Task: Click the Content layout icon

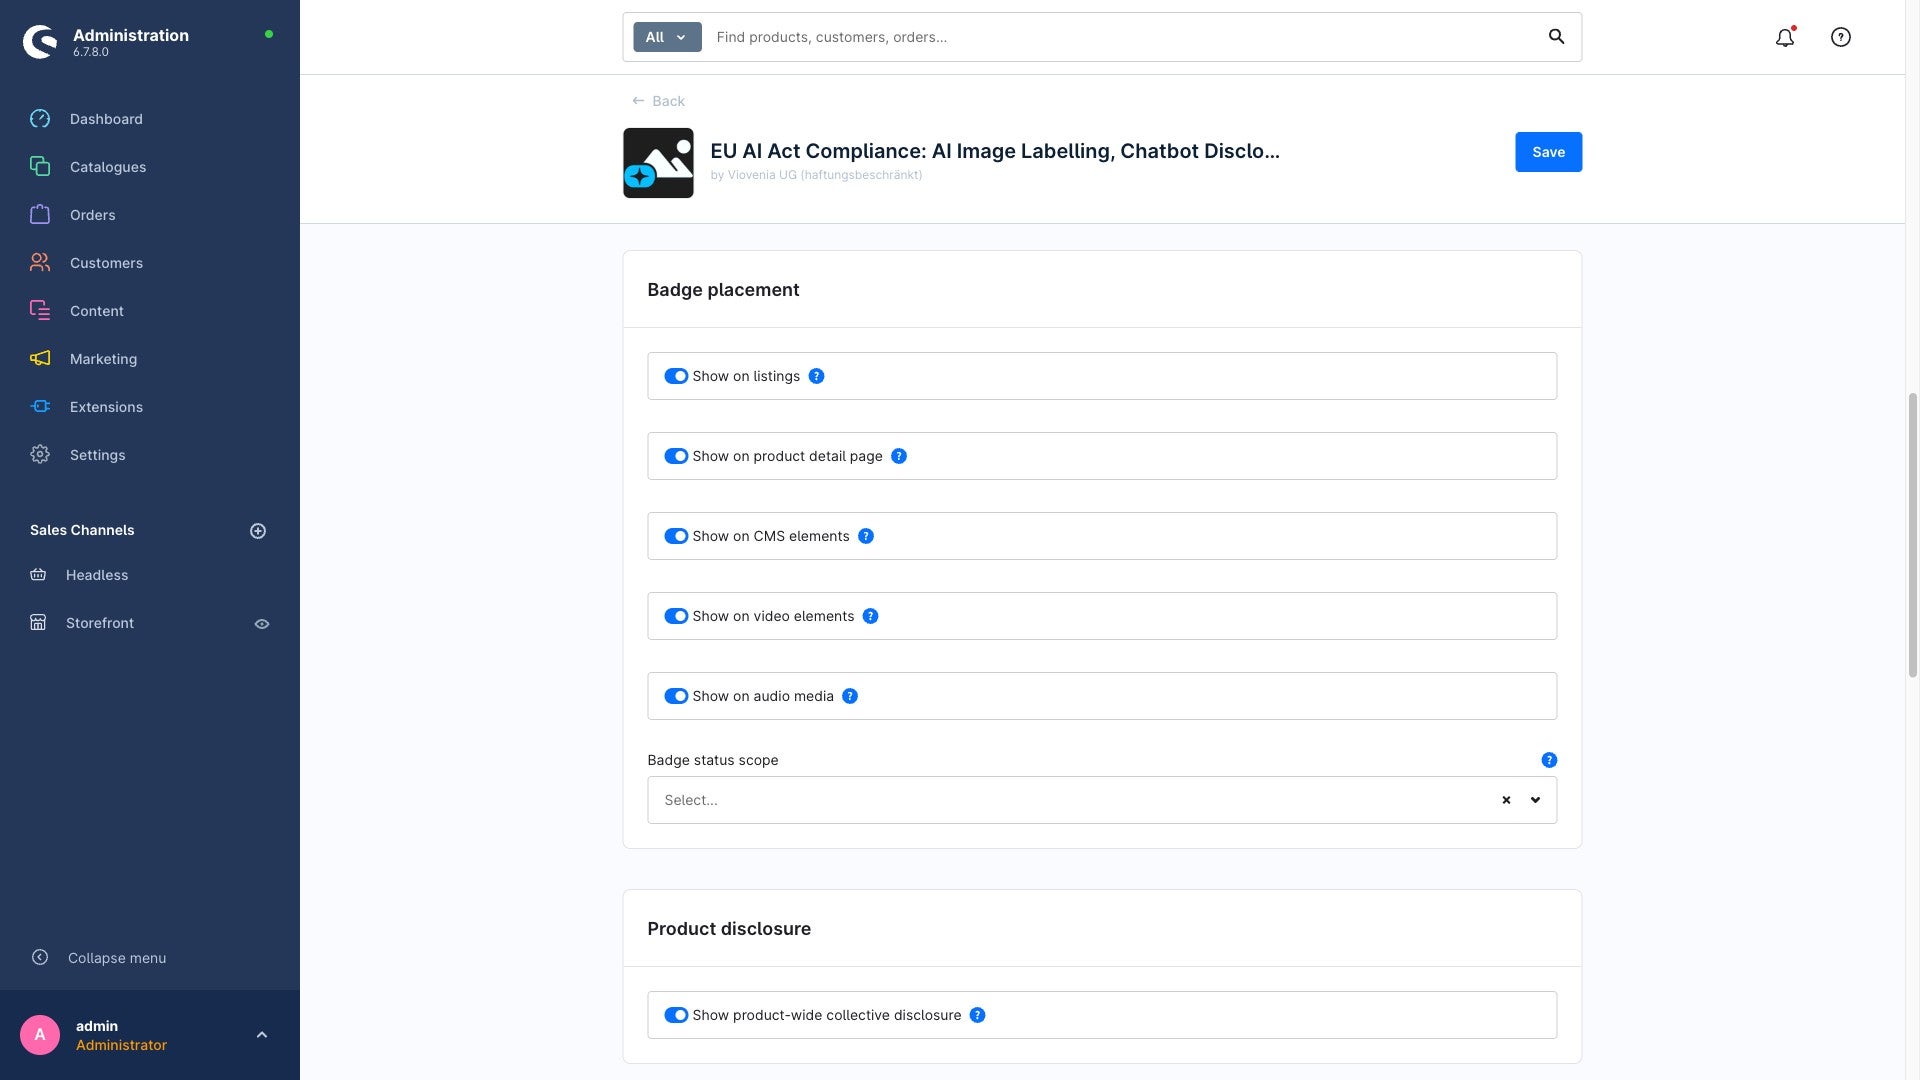Action: (x=40, y=311)
